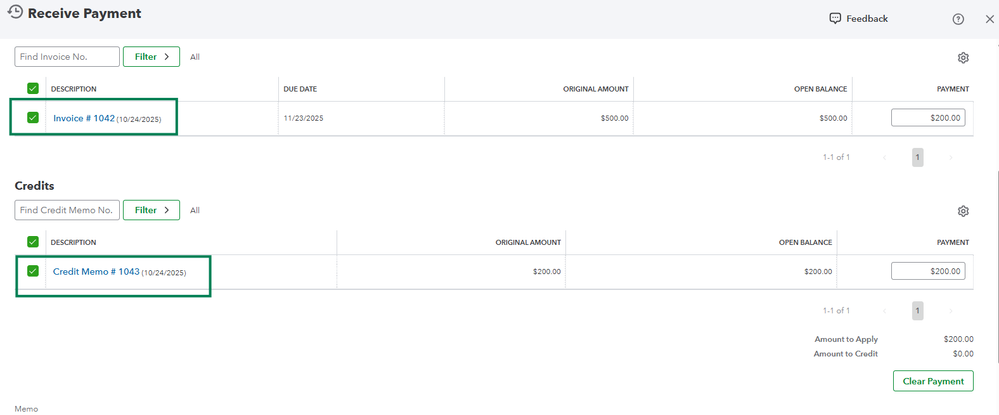Uncheck the Invoice # 1042 checkbox
Screen dimensions: 999x415
[x=33, y=118]
